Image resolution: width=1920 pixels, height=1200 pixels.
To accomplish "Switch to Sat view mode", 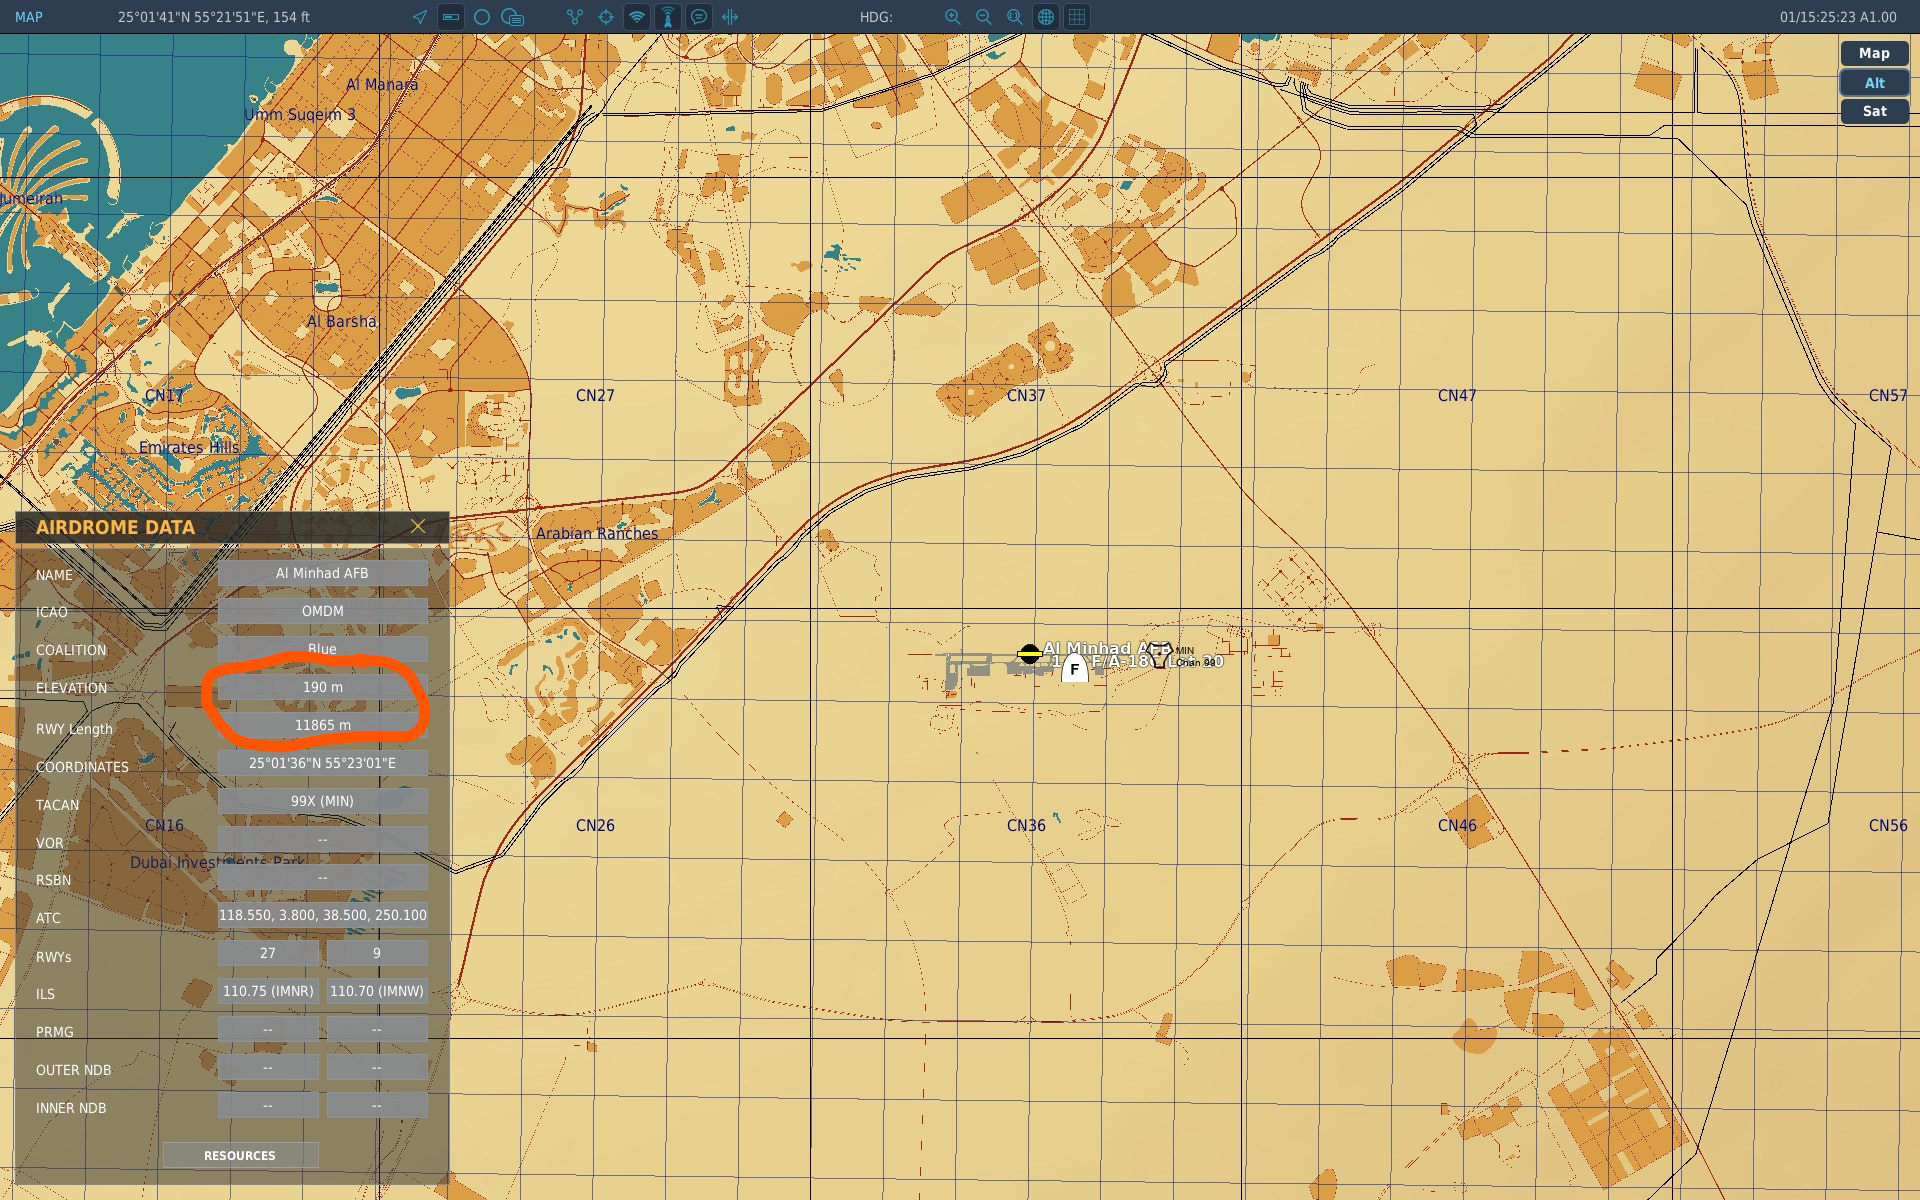I will [x=1874, y=111].
